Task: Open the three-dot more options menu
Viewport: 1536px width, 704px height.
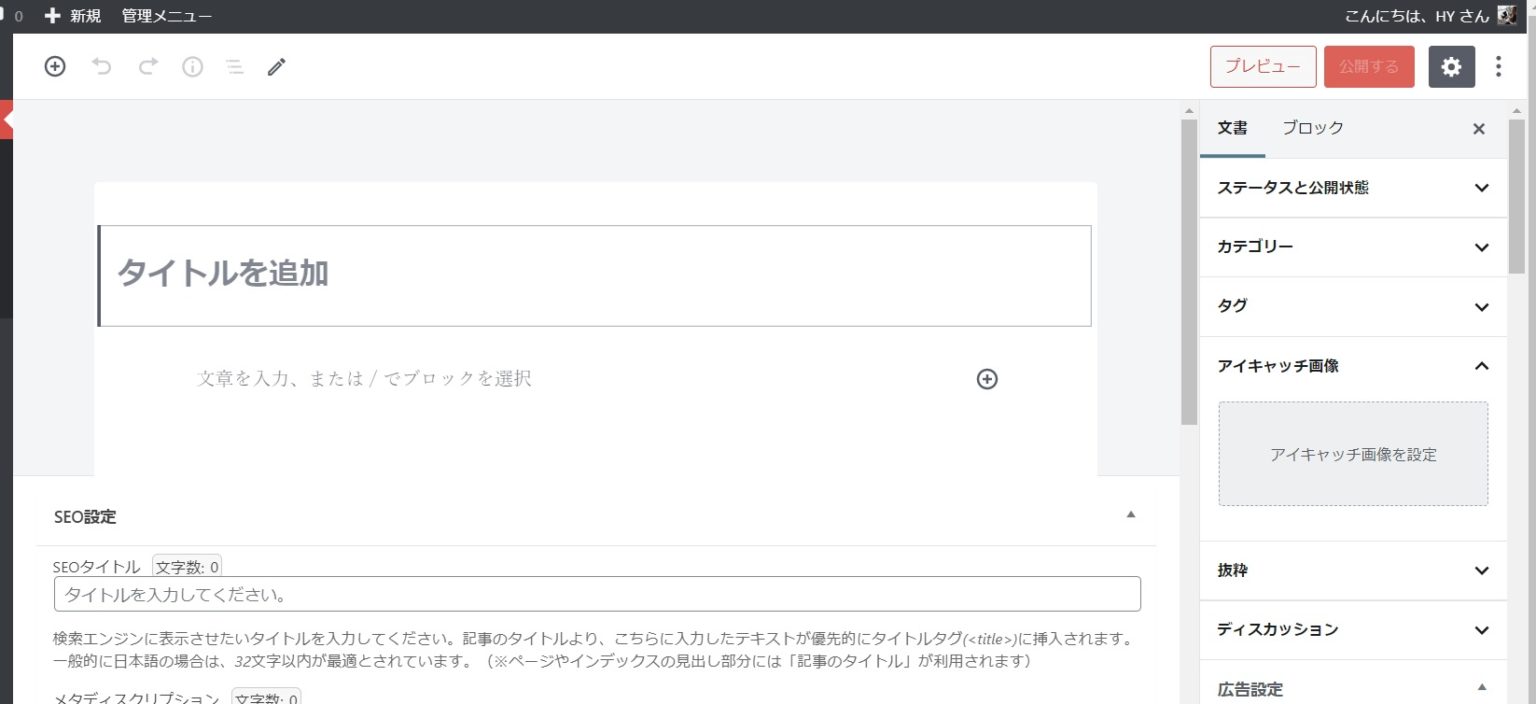Action: pos(1497,67)
